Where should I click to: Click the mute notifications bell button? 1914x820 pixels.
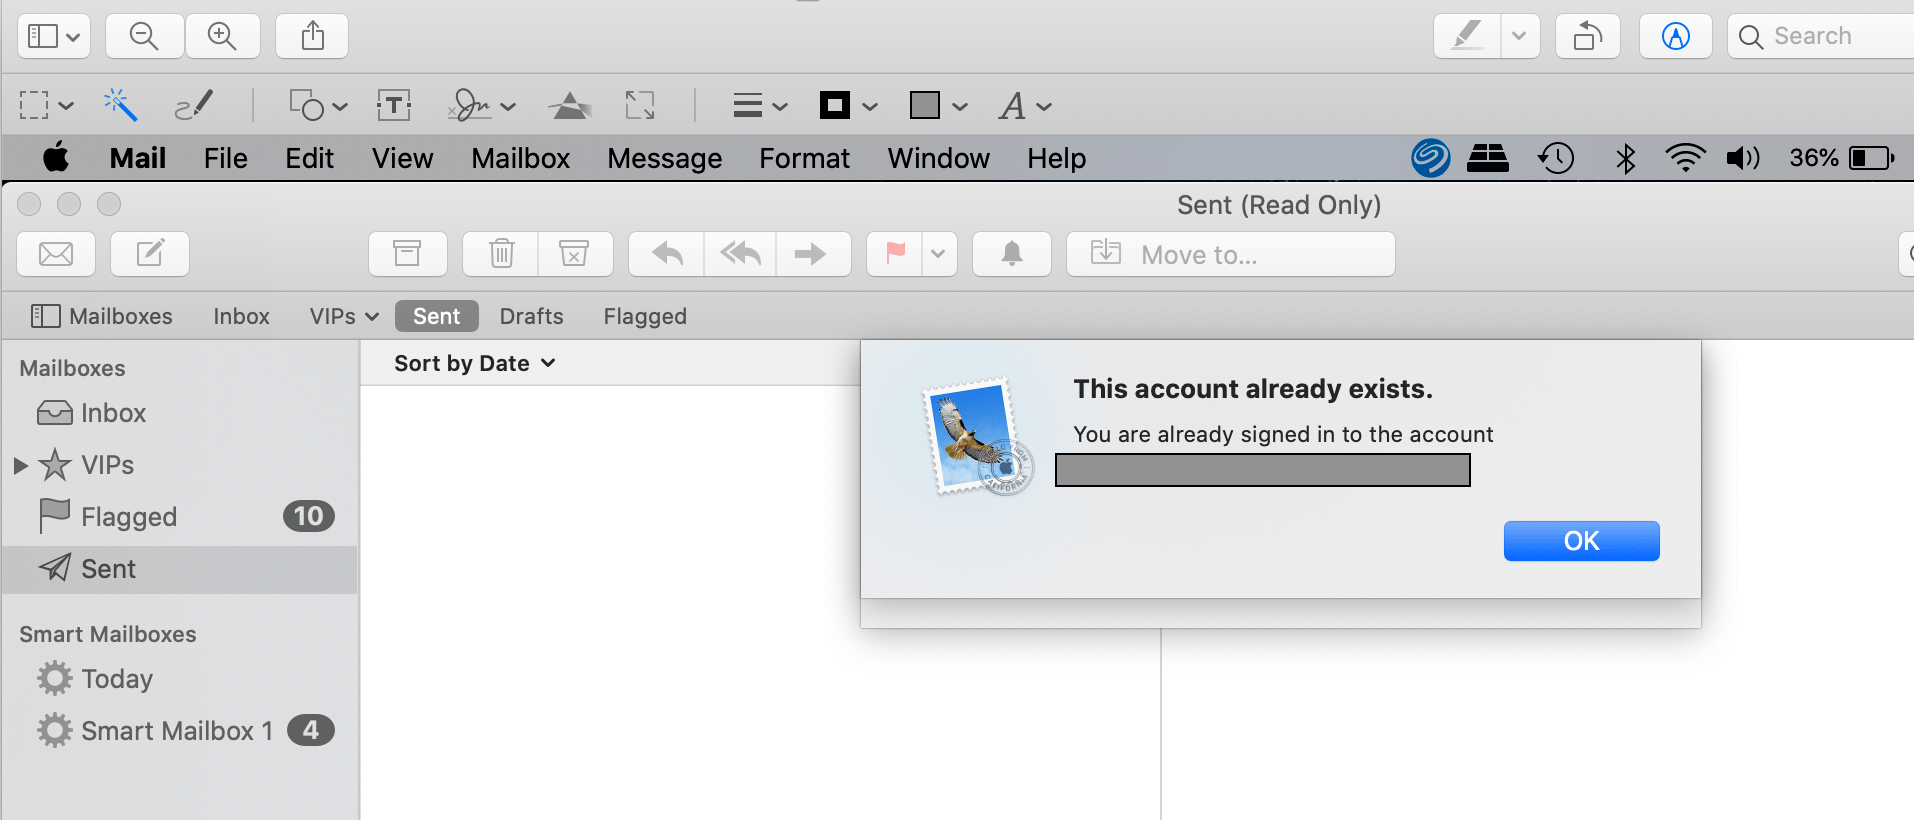coord(1012,254)
